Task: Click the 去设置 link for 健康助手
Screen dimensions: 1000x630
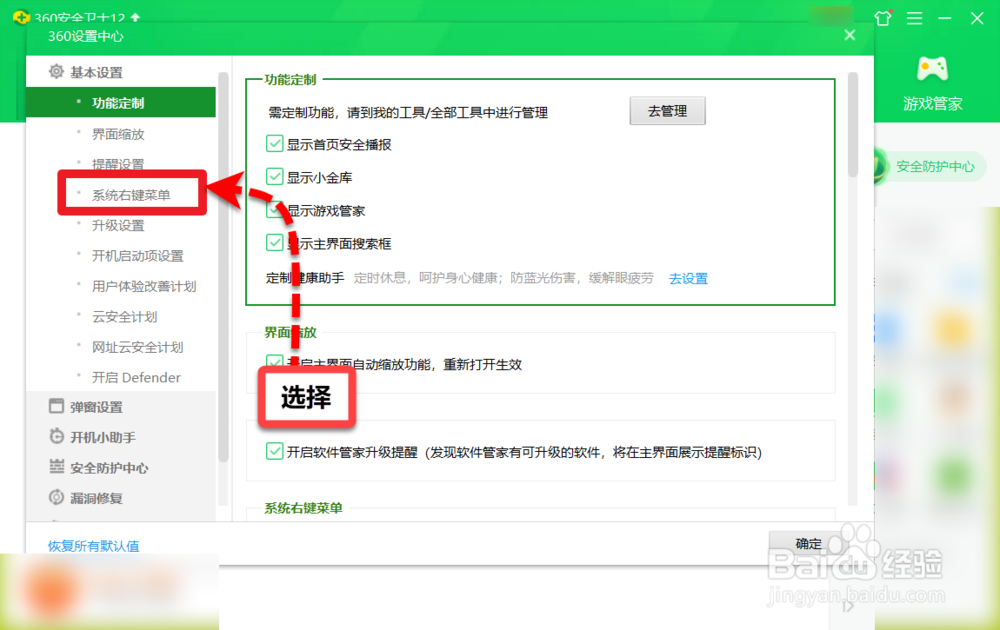Action: point(688,279)
